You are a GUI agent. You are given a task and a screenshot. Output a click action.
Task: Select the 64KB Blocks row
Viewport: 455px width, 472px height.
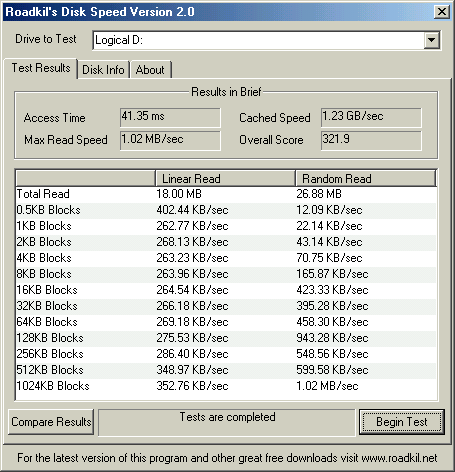click(x=226, y=322)
